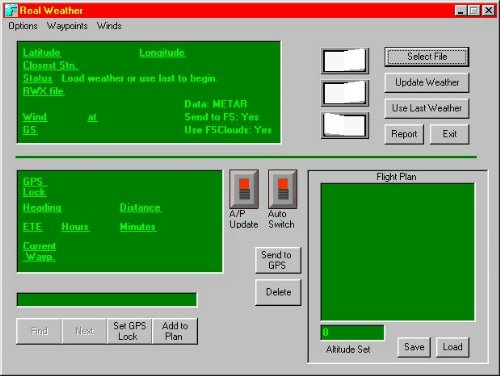This screenshot has height=376, width=500.
Task: Click inside the Flight Plan list box
Action: (x=397, y=252)
